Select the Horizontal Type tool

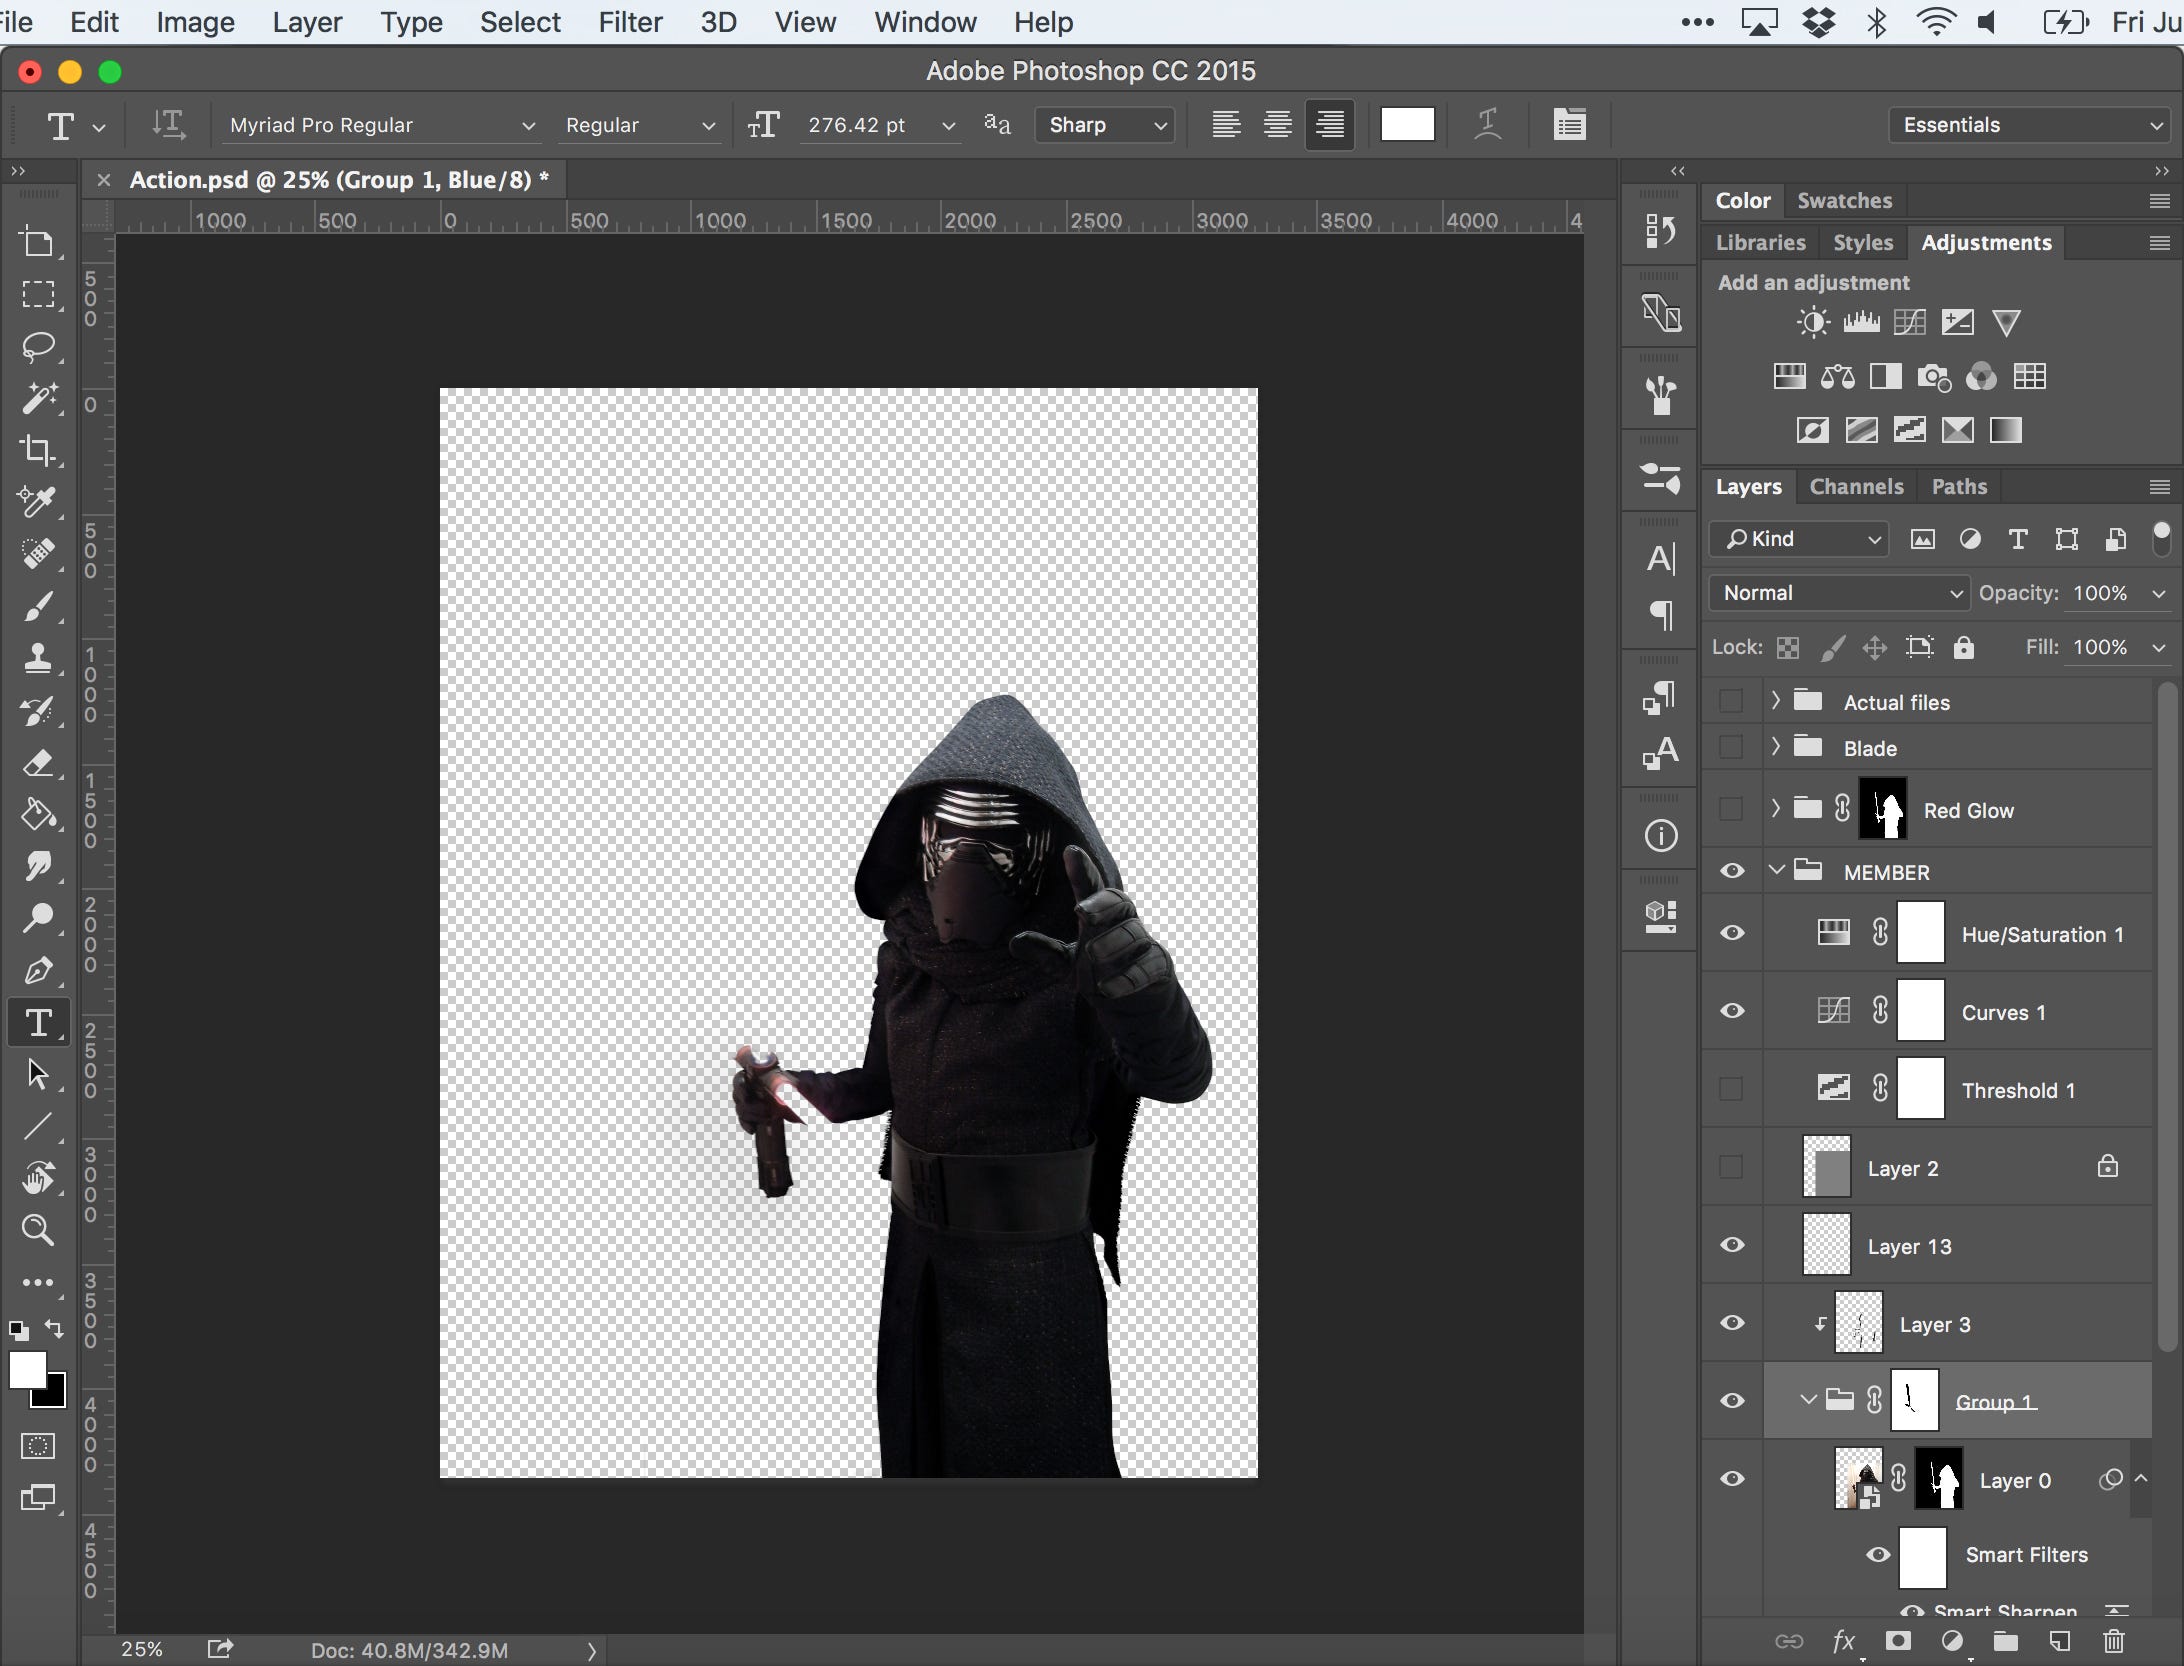coord(38,1022)
